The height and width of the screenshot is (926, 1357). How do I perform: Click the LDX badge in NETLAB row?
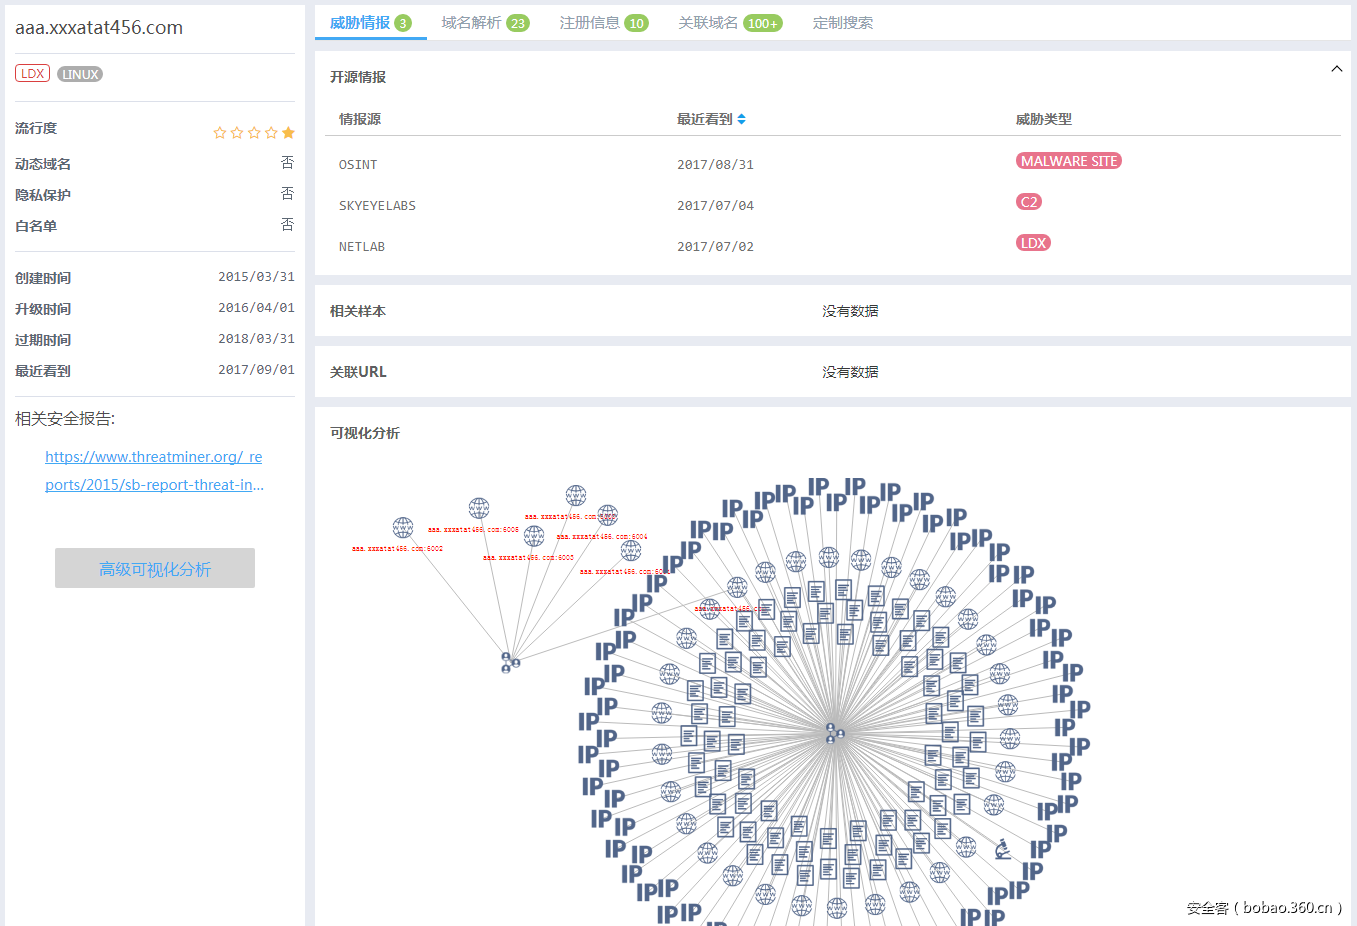(x=1032, y=243)
